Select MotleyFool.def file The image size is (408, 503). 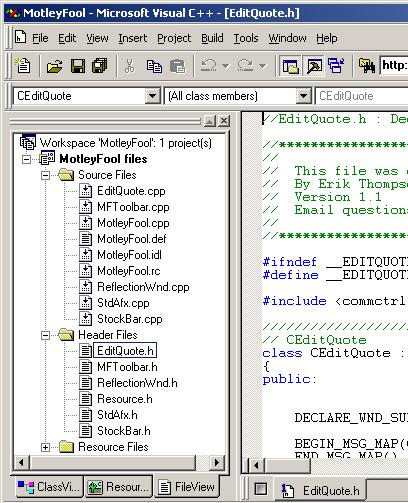[x=131, y=239]
